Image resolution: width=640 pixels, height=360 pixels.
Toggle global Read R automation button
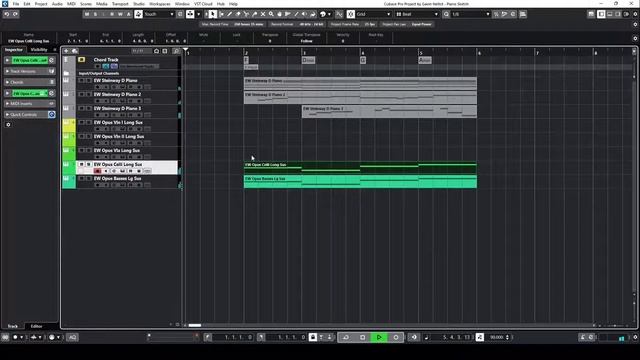coord(112,14)
